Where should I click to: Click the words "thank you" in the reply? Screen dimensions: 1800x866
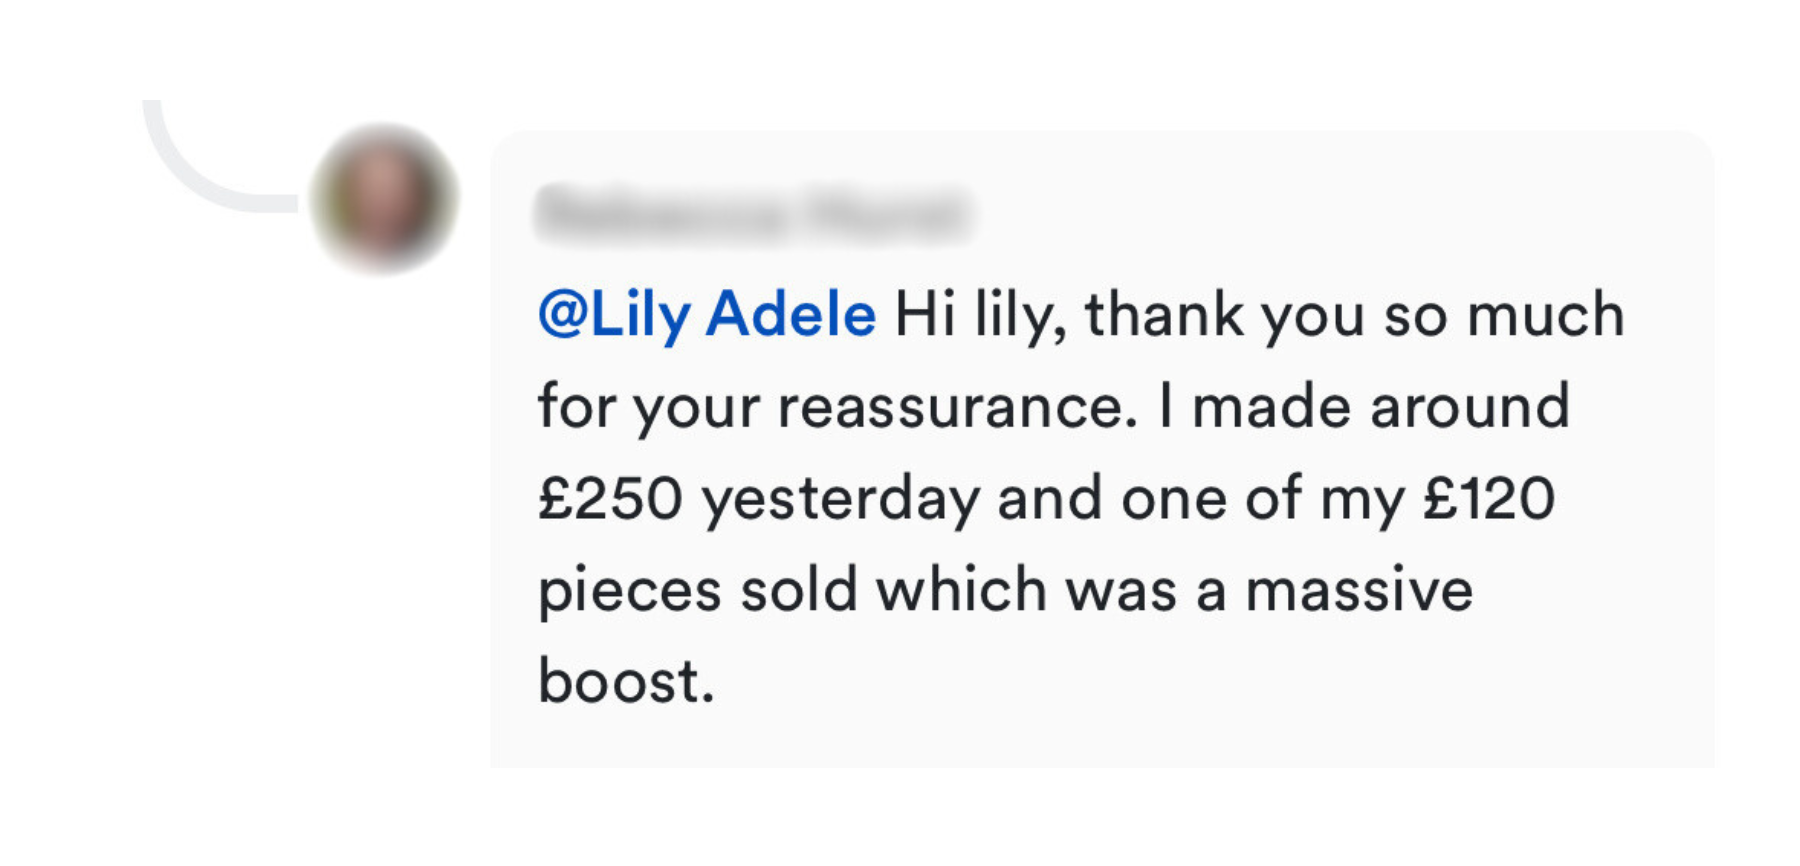tap(1224, 315)
